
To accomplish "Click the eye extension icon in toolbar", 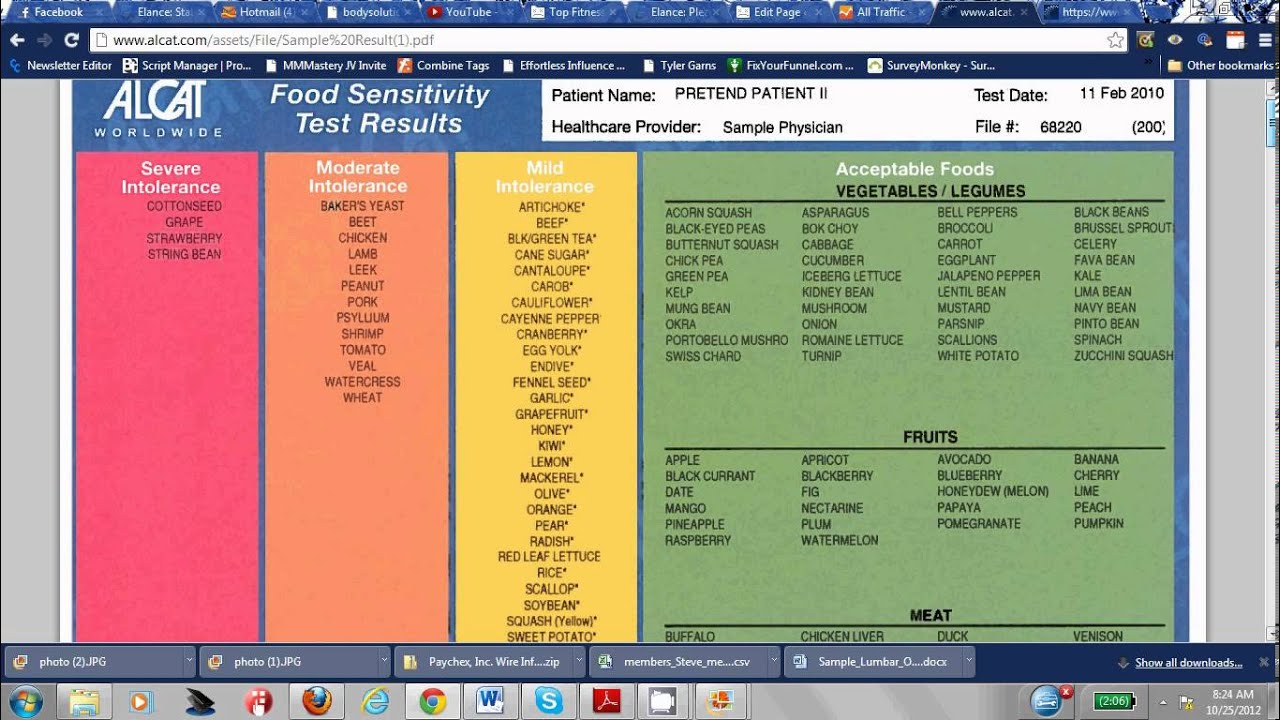I will coord(1175,40).
